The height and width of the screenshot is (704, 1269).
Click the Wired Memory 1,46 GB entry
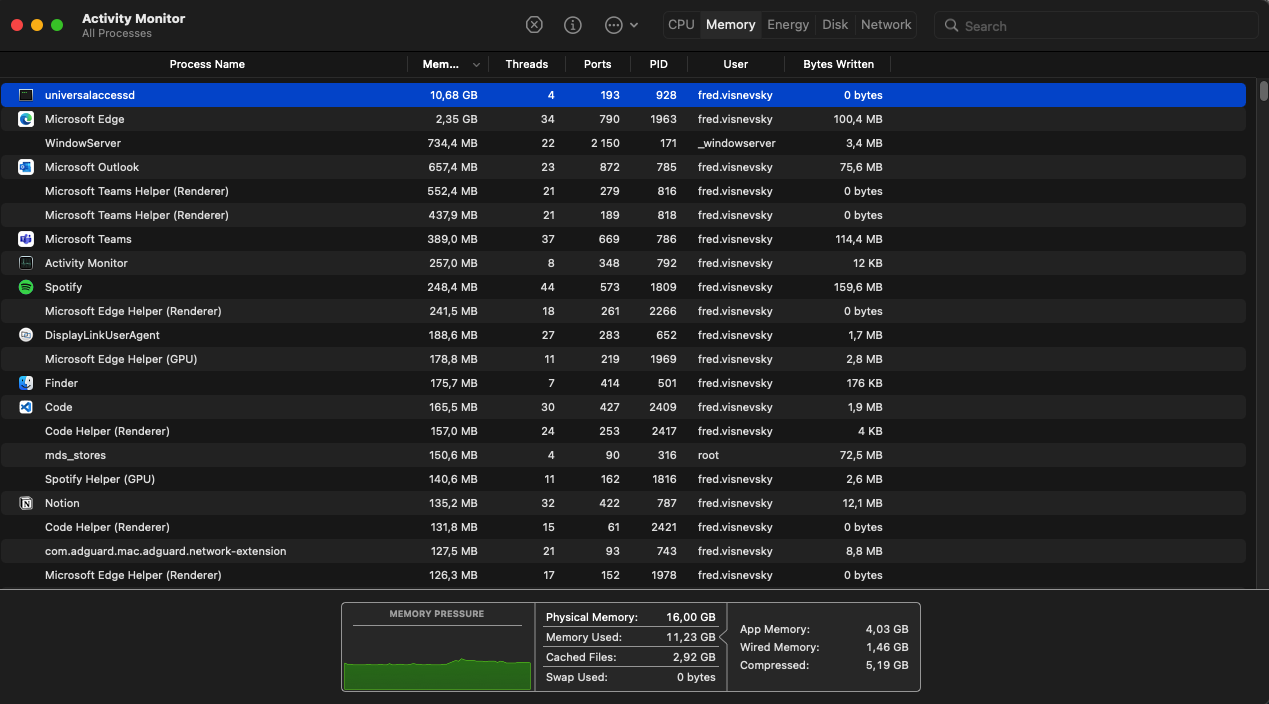tap(824, 647)
